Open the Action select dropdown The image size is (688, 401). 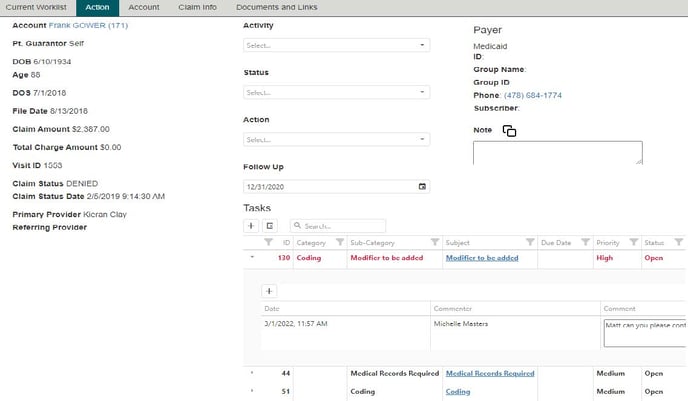coord(337,139)
